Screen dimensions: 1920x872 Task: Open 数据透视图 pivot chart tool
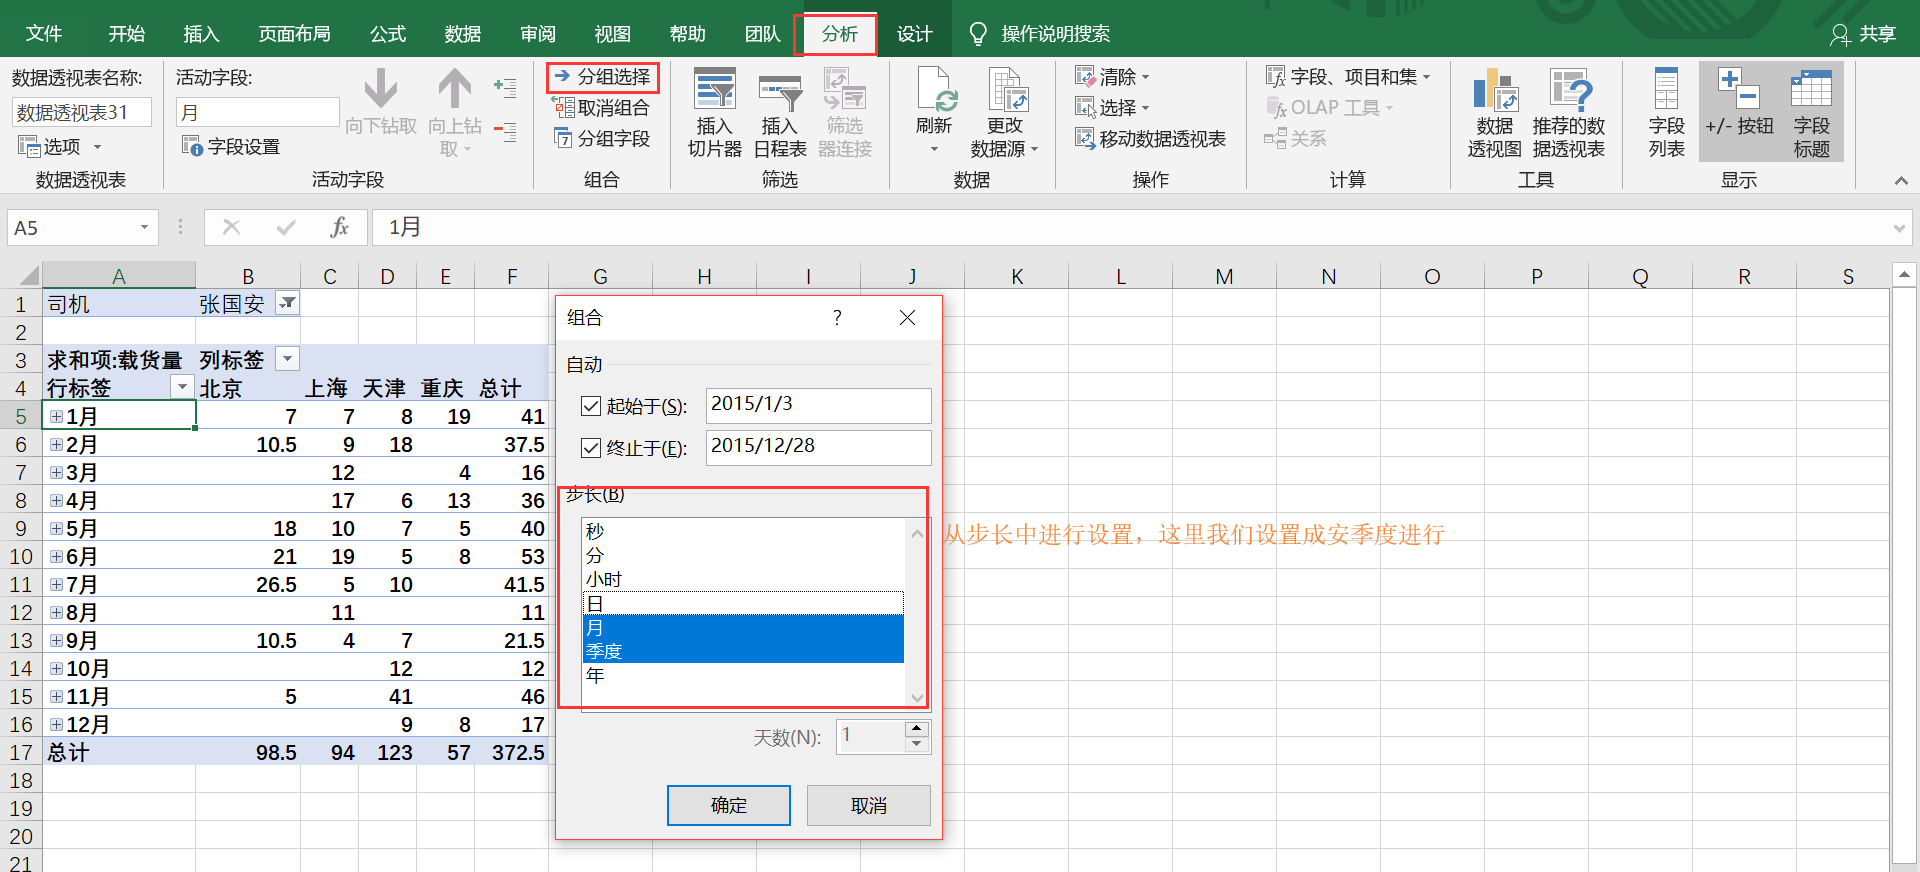pos(1495,113)
